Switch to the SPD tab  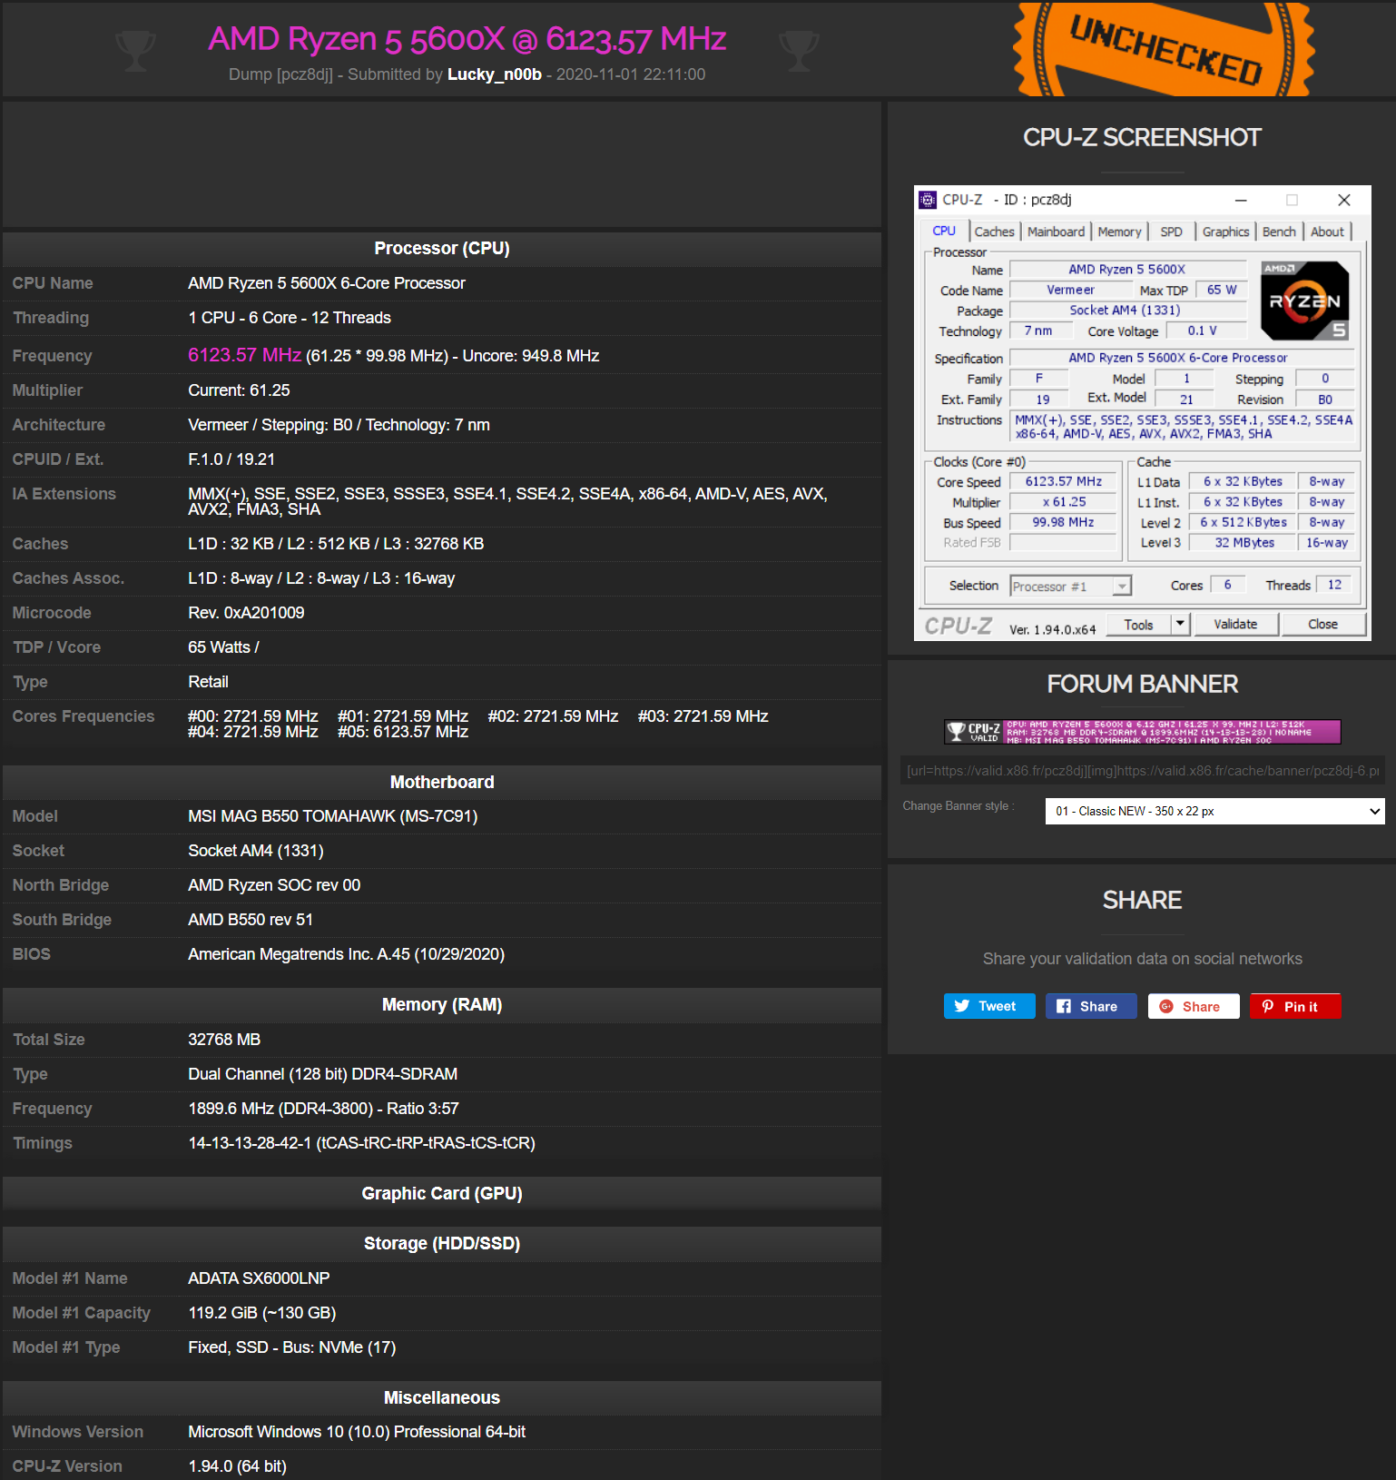pyautogui.click(x=1171, y=232)
